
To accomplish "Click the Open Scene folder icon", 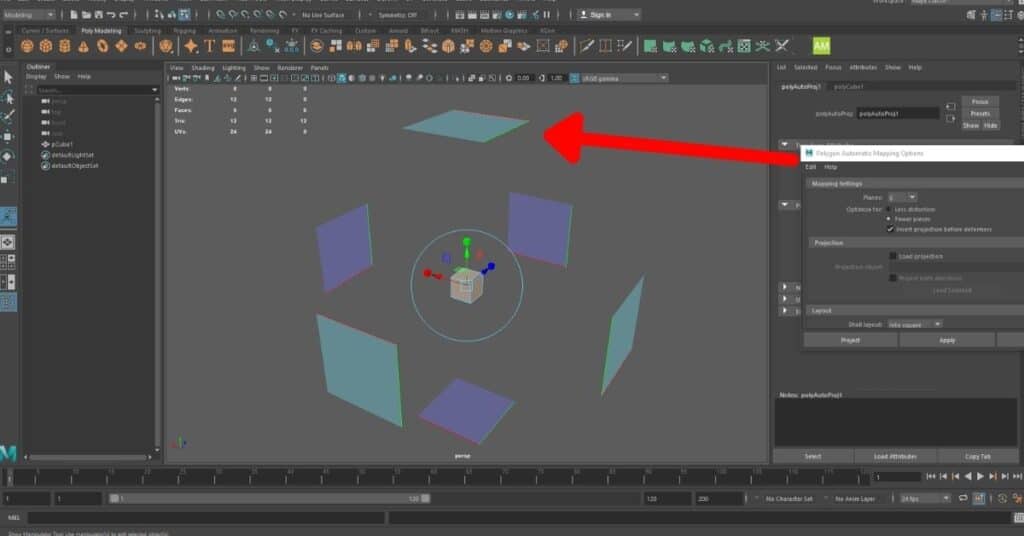I will [86, 14].
